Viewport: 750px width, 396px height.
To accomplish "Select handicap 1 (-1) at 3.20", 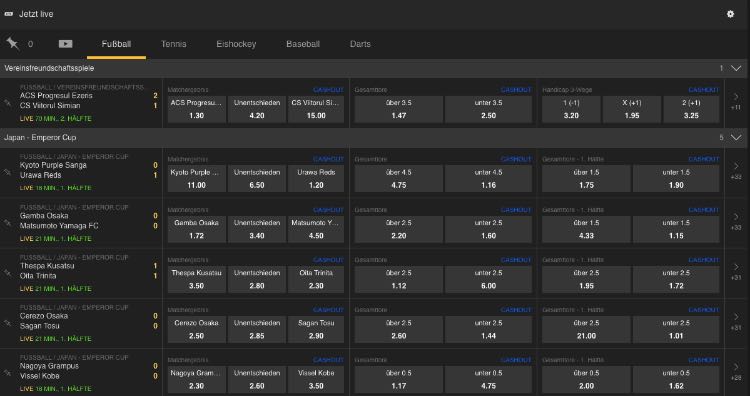I will click(x=571, y=109).
